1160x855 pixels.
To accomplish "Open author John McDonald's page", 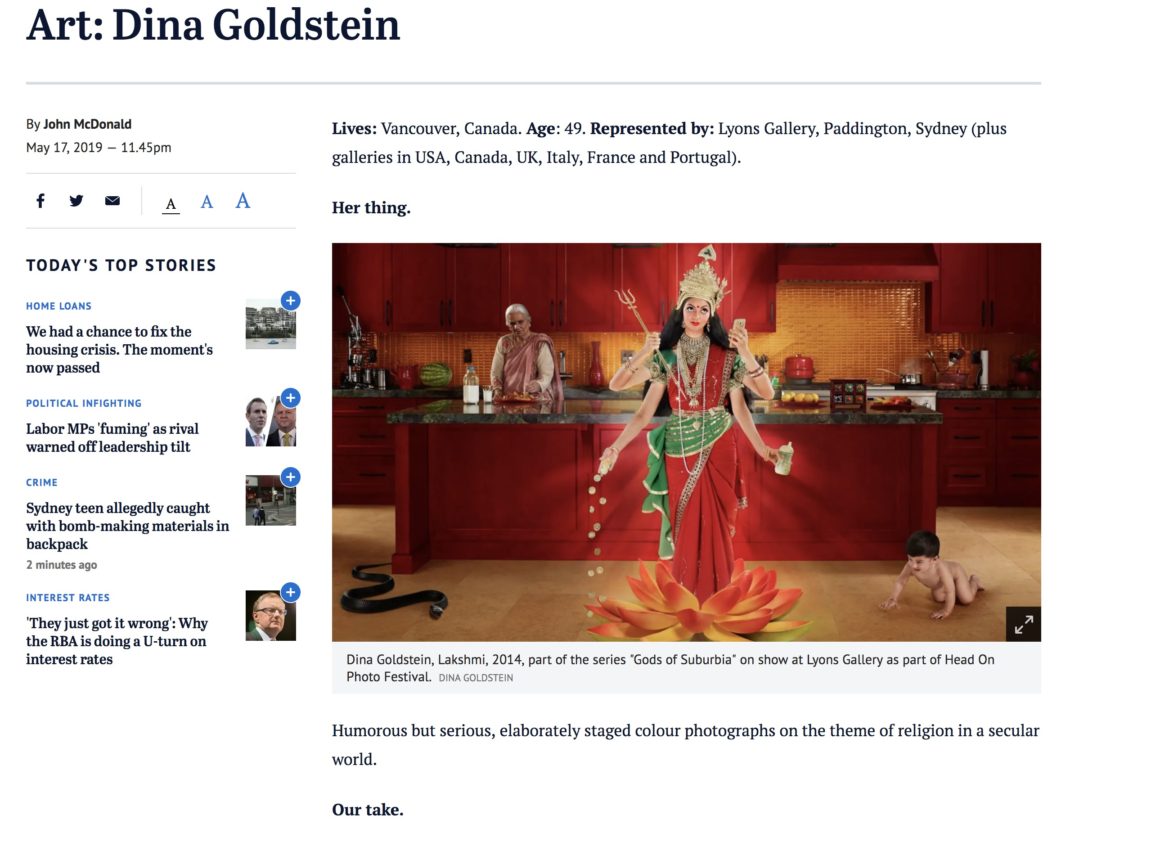I will (x=87, y=124).
